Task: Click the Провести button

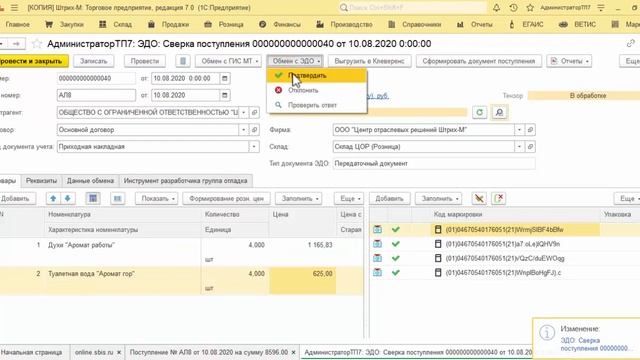Action: [145, 61]
